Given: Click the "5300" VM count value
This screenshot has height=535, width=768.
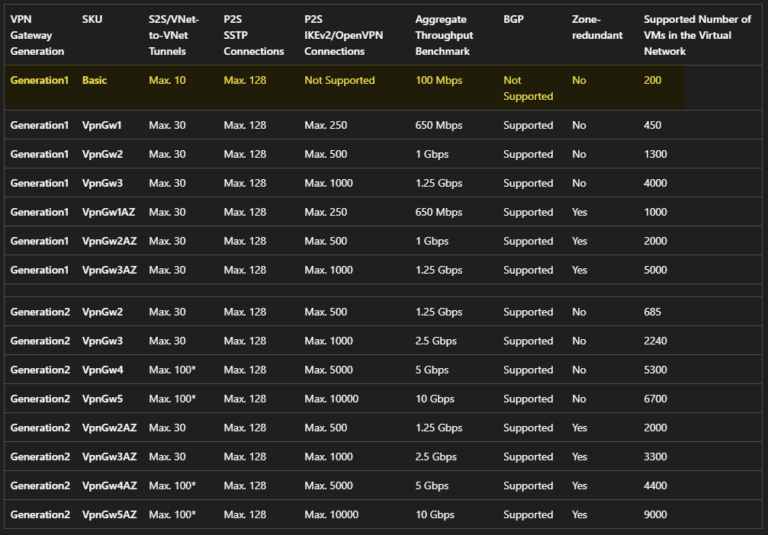Looking at the screenshot, I should 655,370.
